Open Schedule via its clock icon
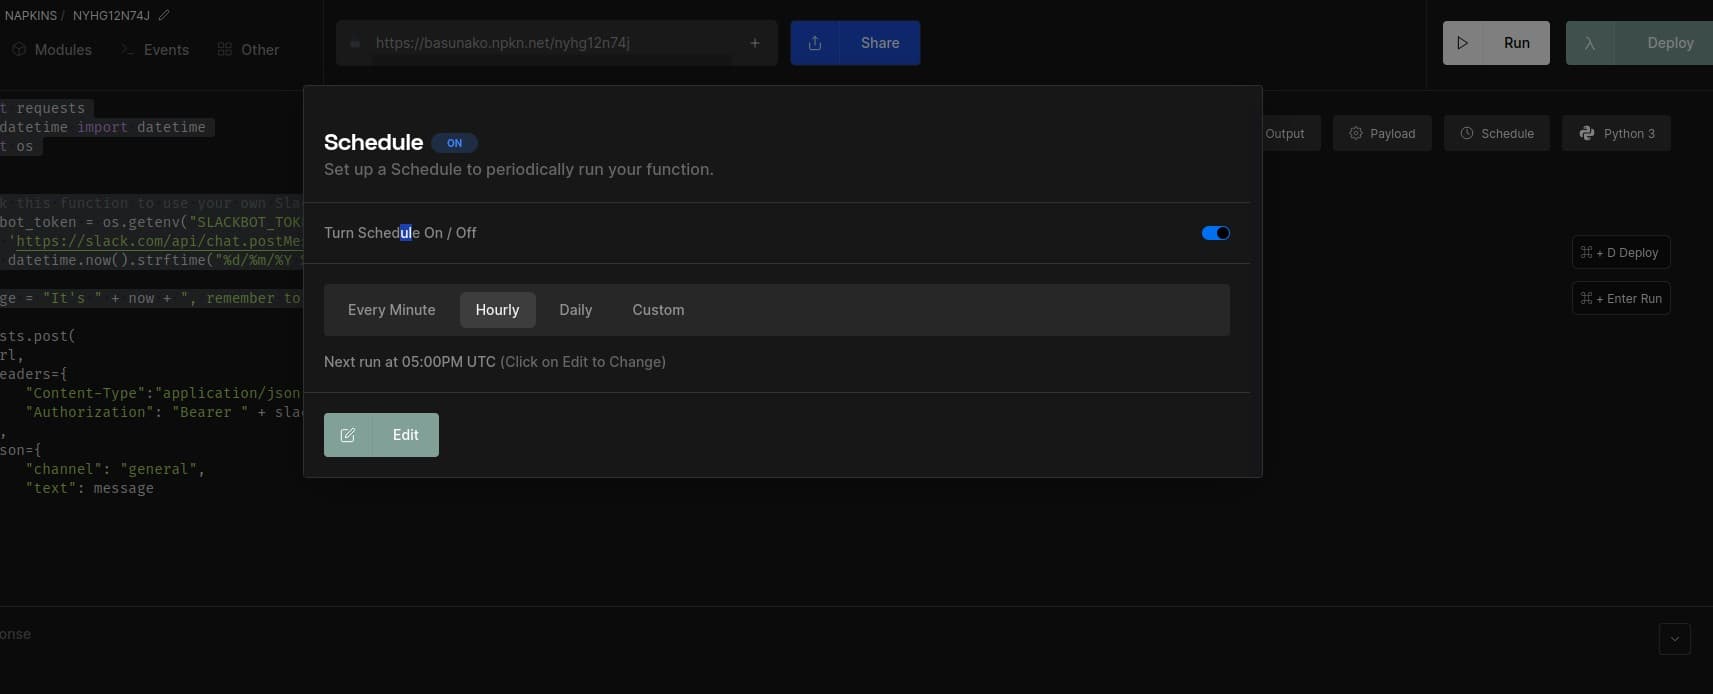Viewport: 1713px width, 694px height. [1467, 133]
